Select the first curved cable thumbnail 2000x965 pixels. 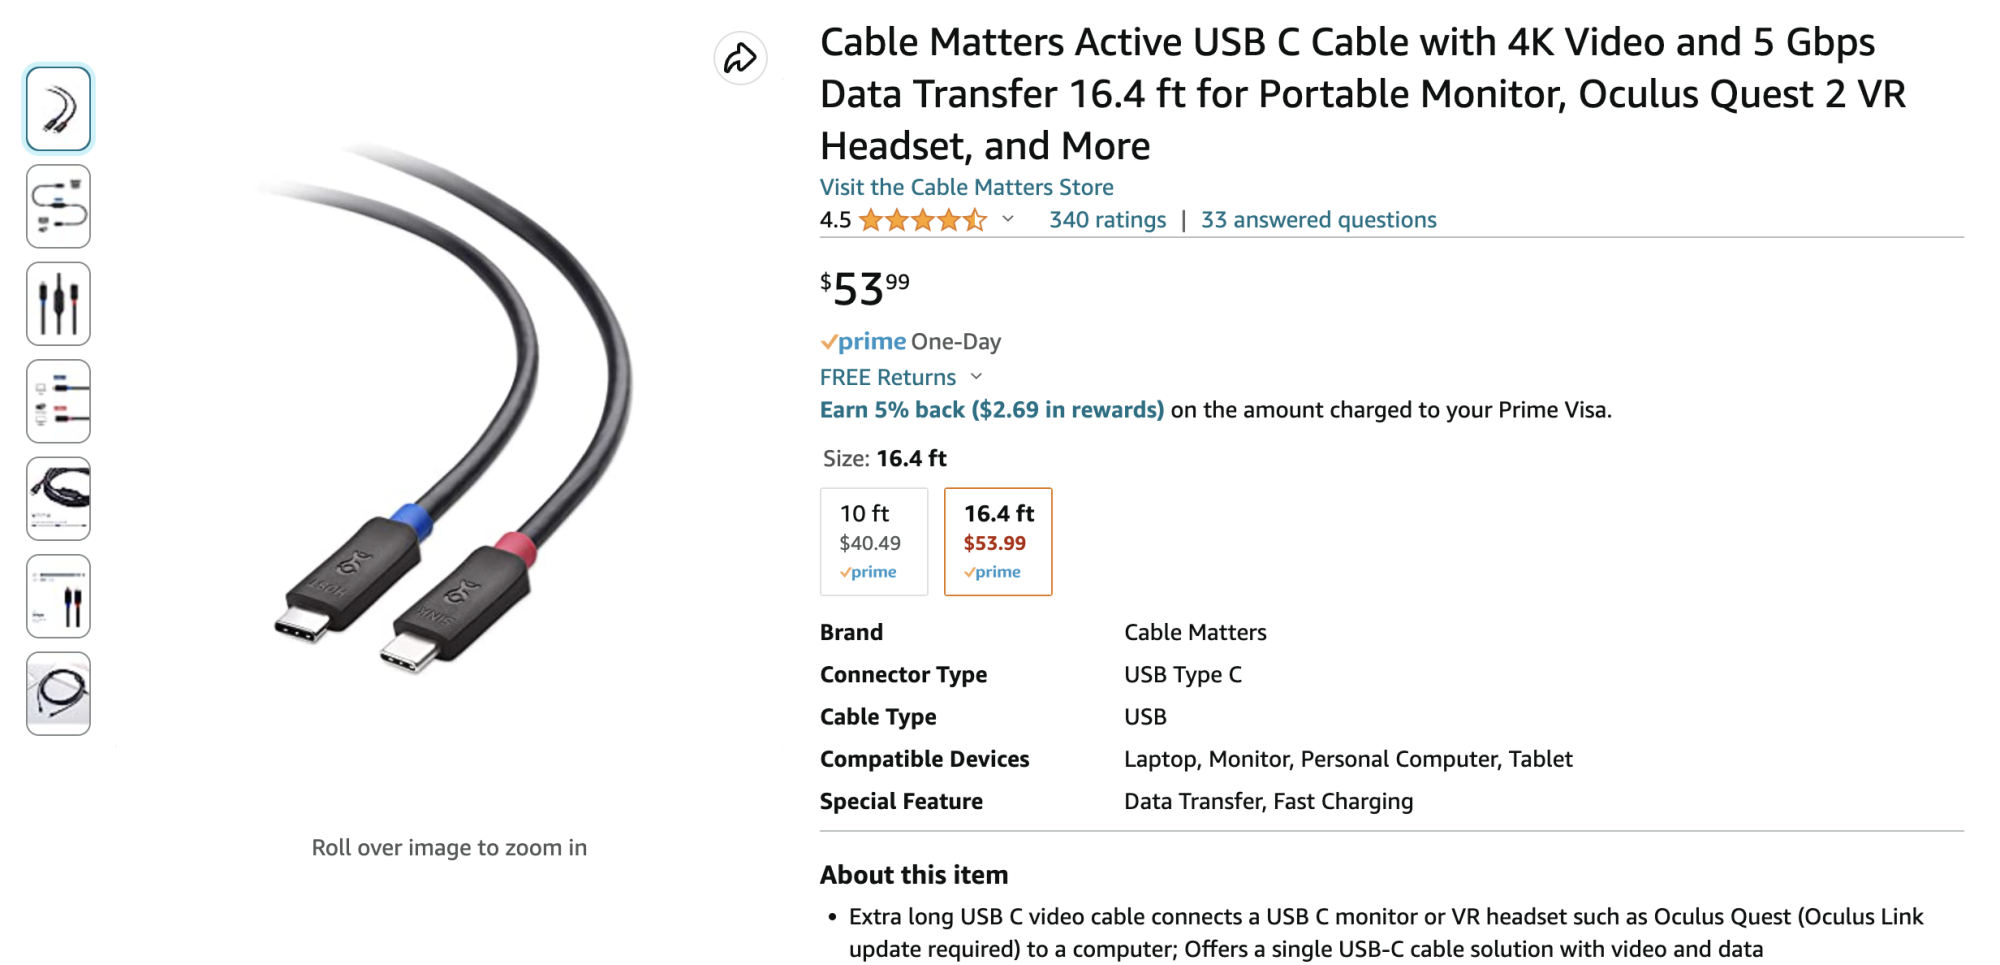(58, 109)
